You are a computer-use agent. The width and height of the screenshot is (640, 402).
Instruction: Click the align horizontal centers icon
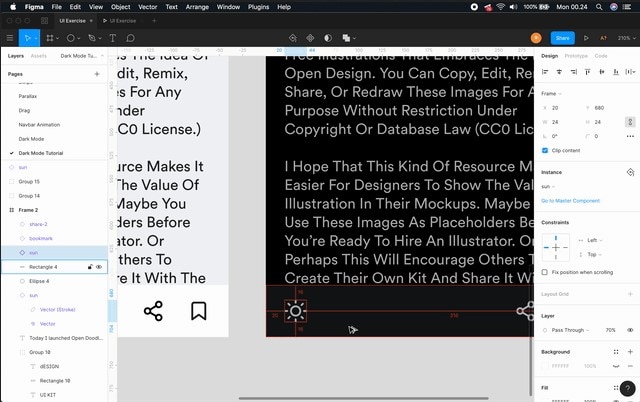point(559,72)
